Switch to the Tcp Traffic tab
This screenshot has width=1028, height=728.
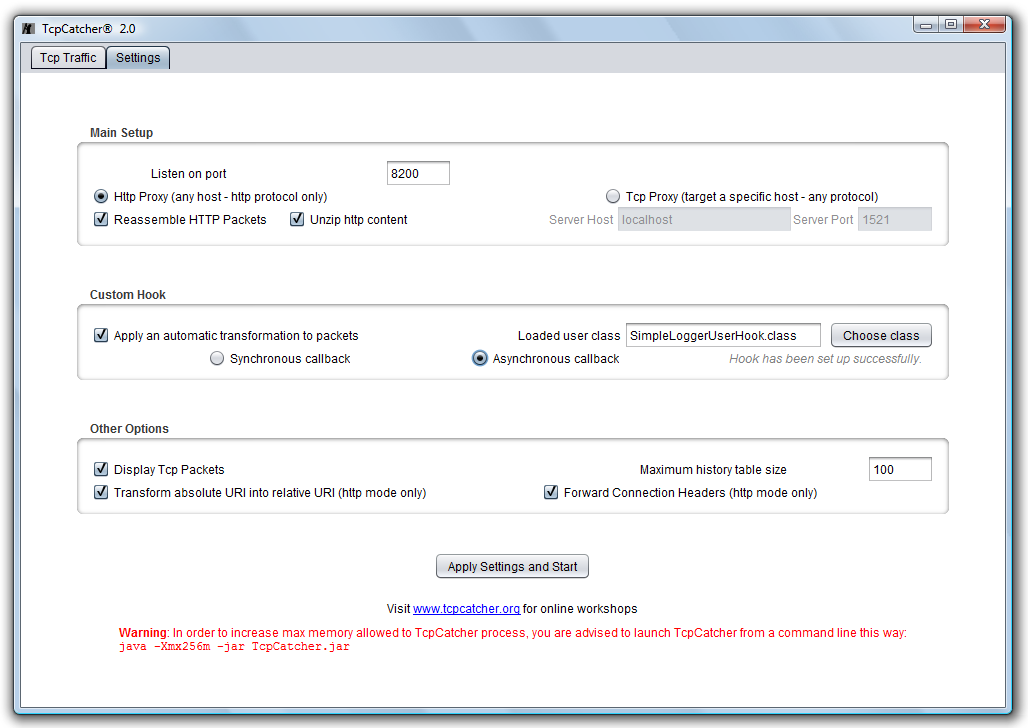pos(68,58)
